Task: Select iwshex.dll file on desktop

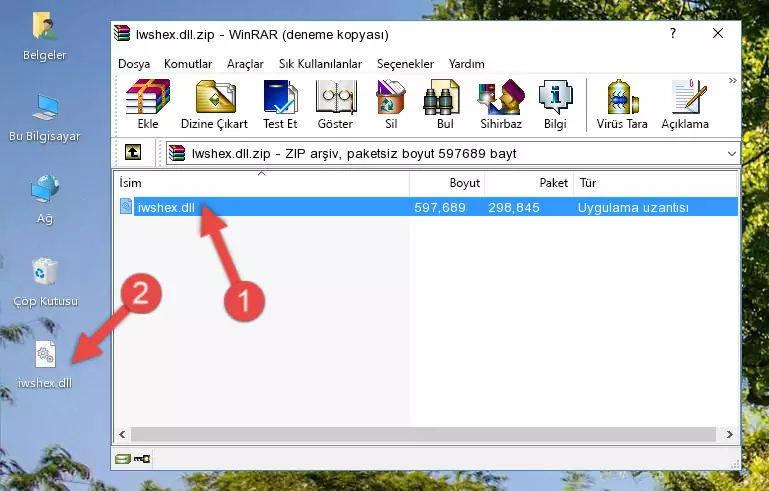Action: pos(45,365)
